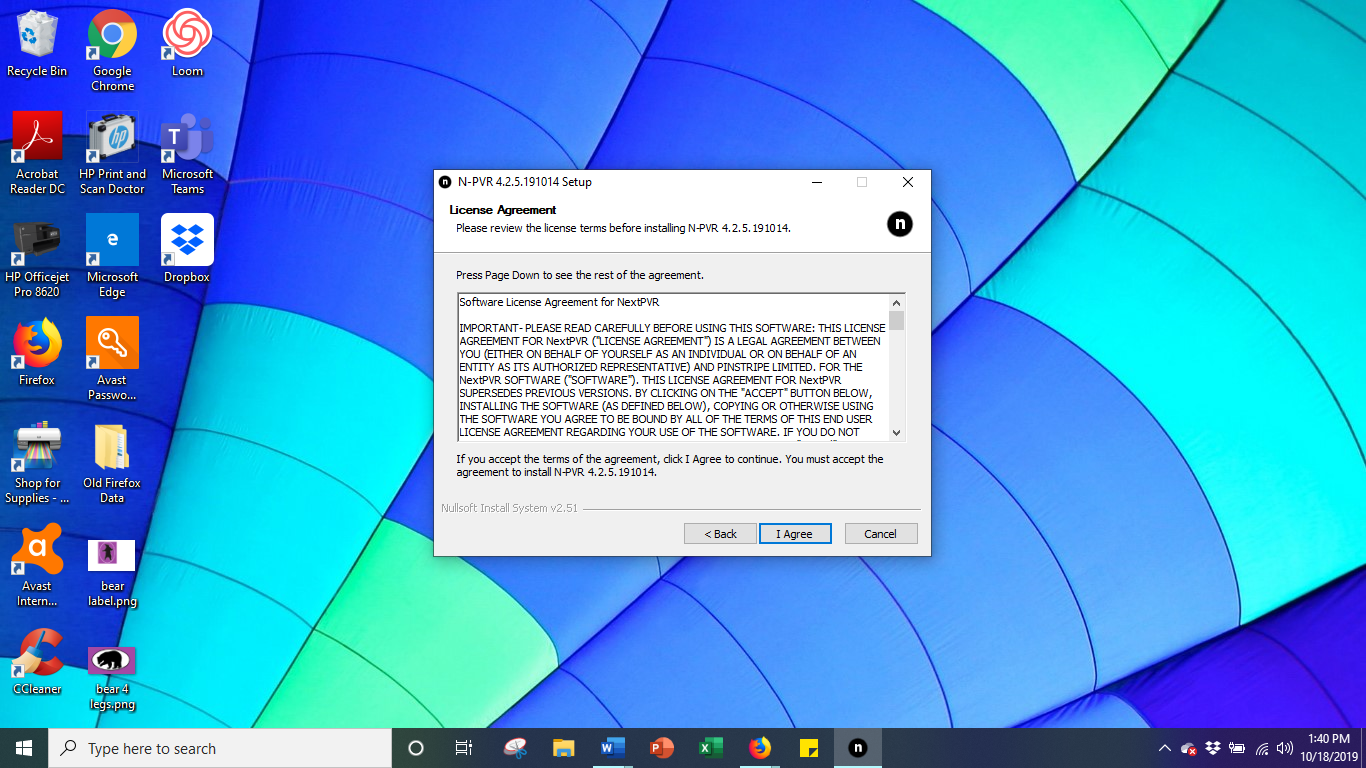Screen dimensions: 1366x768
Task: Close the N-PVR Setup window
Action: [908, 182]
